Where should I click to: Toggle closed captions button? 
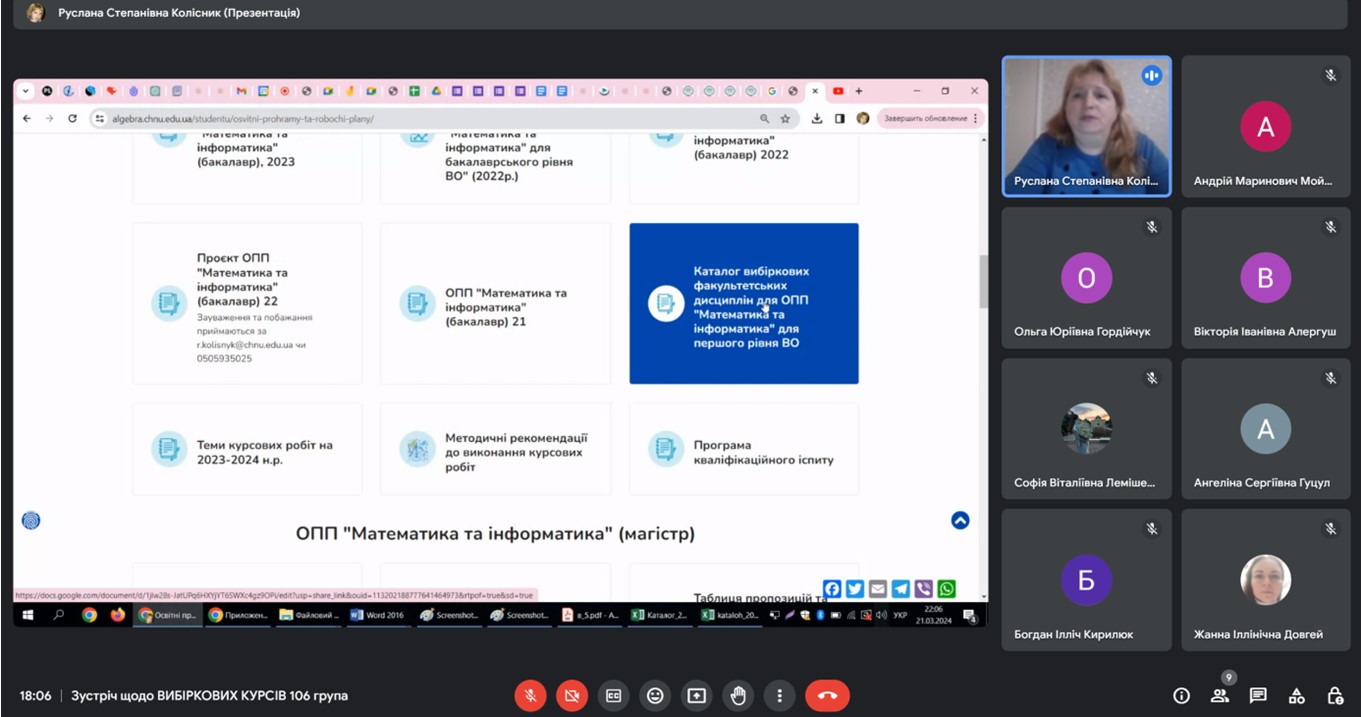pos(613,695)
